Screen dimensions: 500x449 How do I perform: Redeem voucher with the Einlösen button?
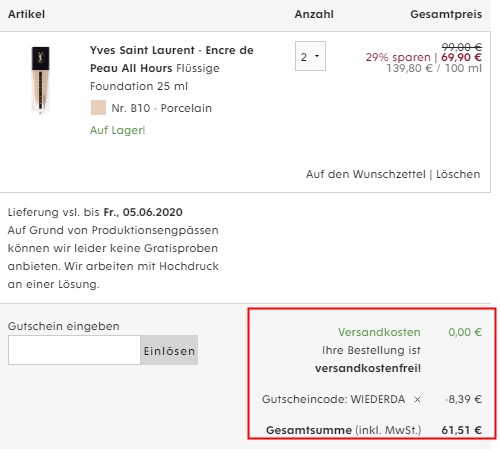[x=169, y=350]
